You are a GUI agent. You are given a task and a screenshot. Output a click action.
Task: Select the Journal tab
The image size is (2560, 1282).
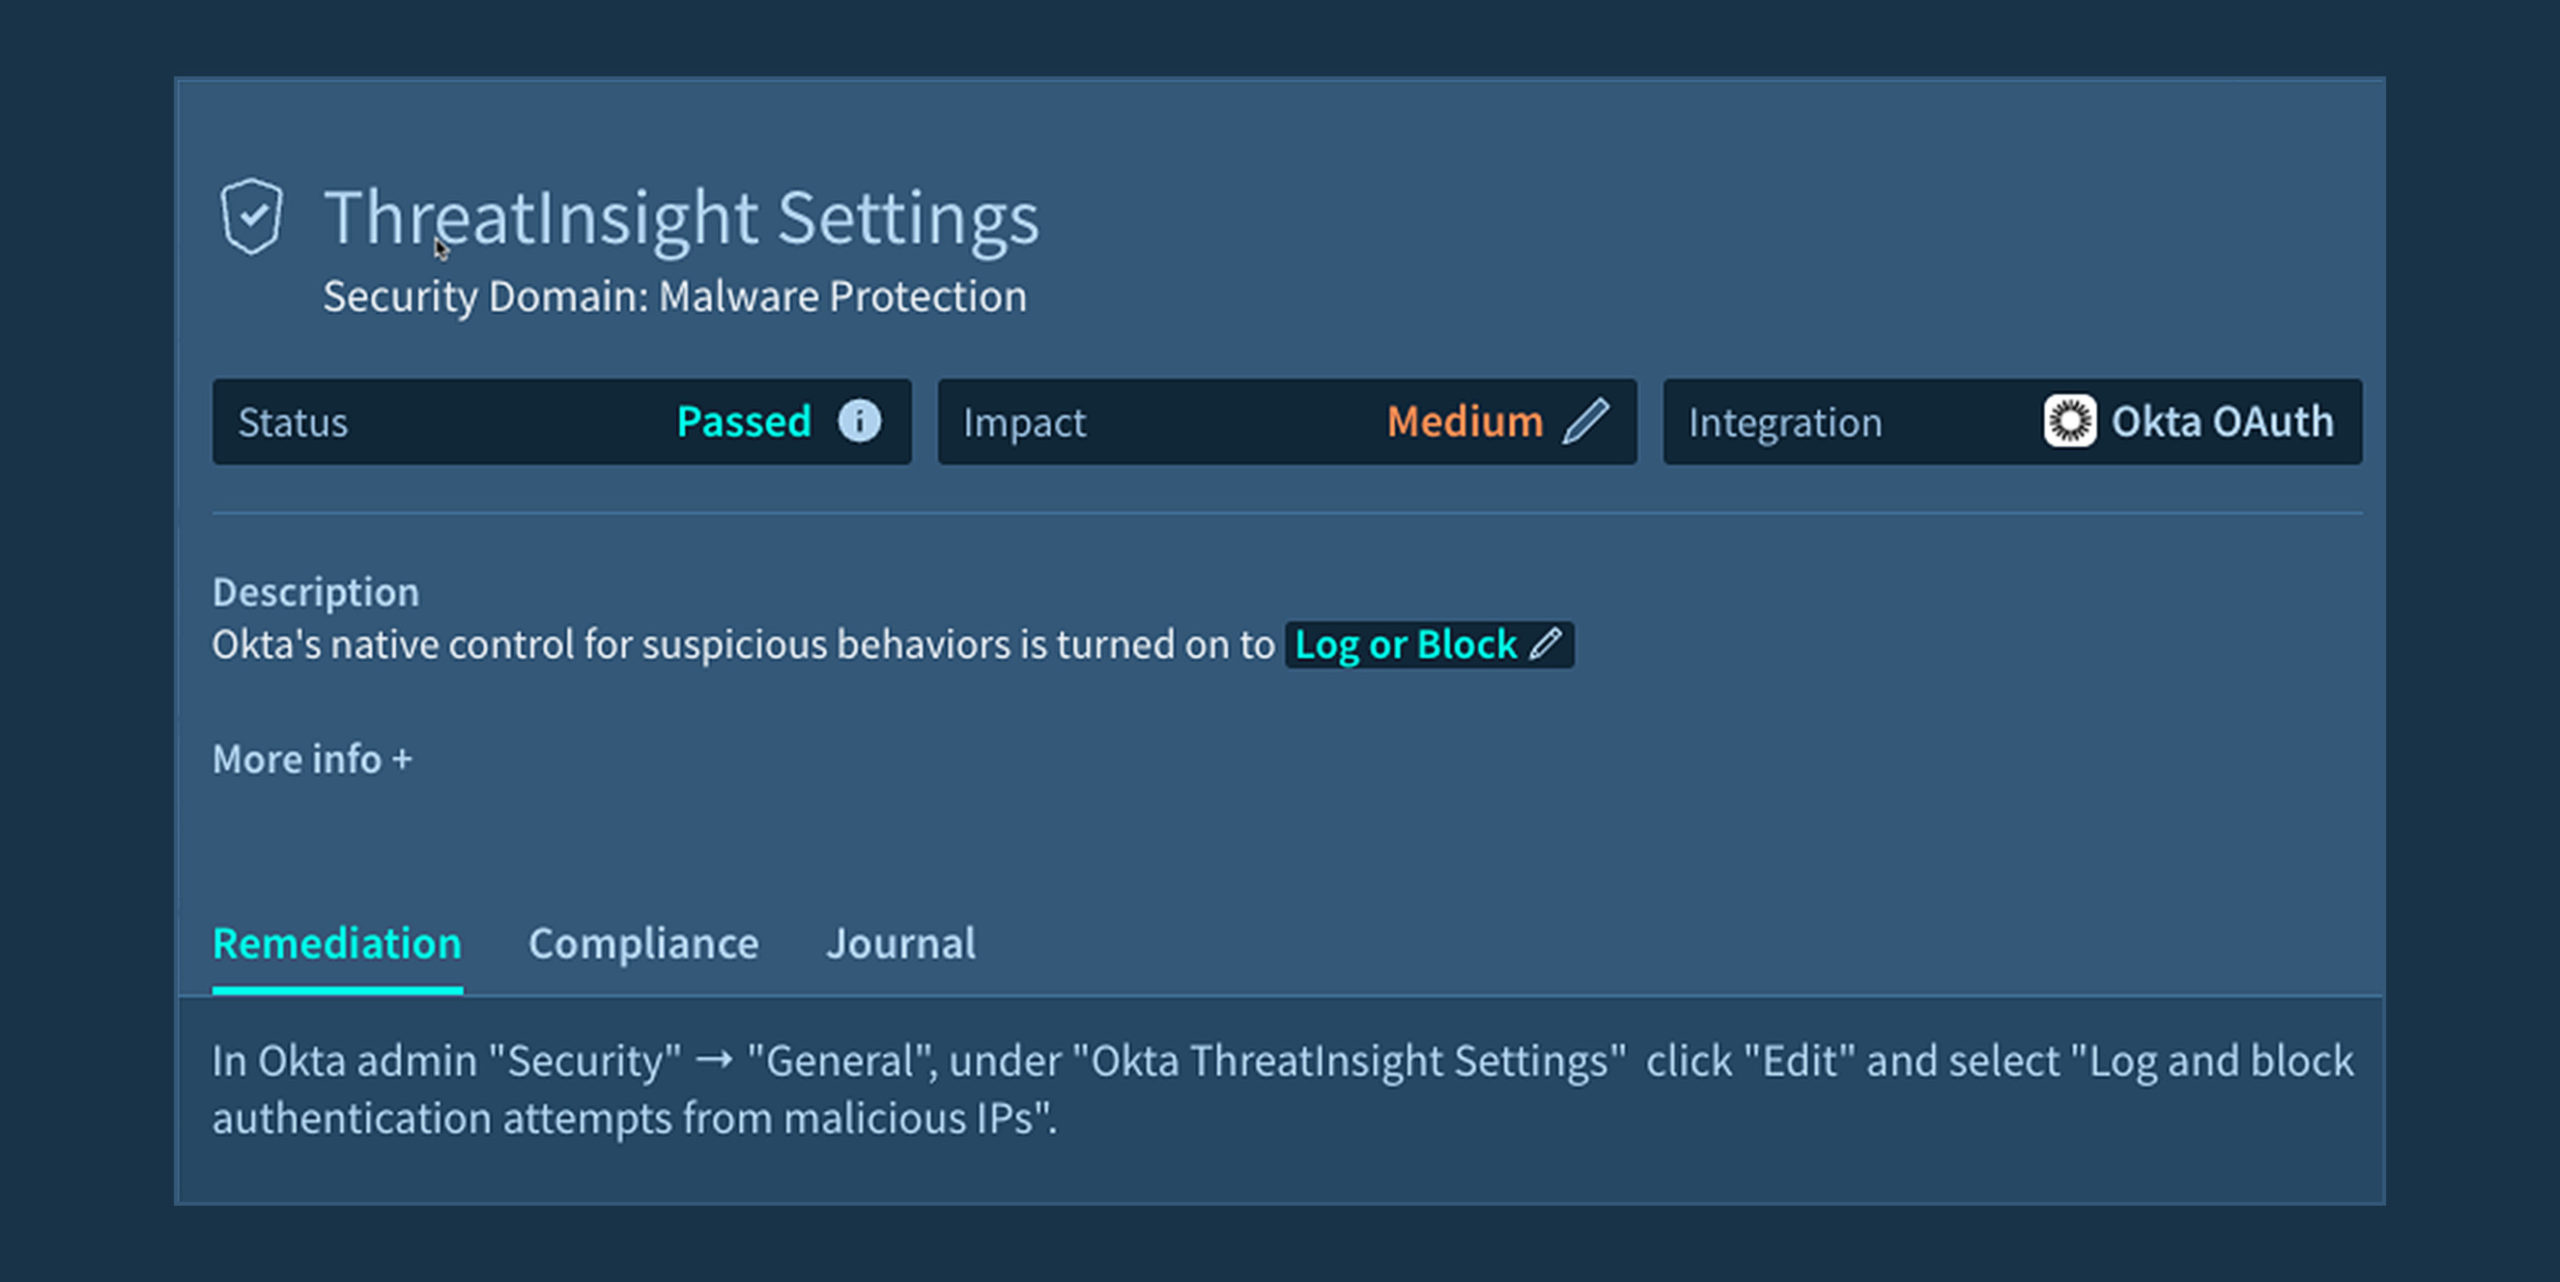(x=900, y=943)
